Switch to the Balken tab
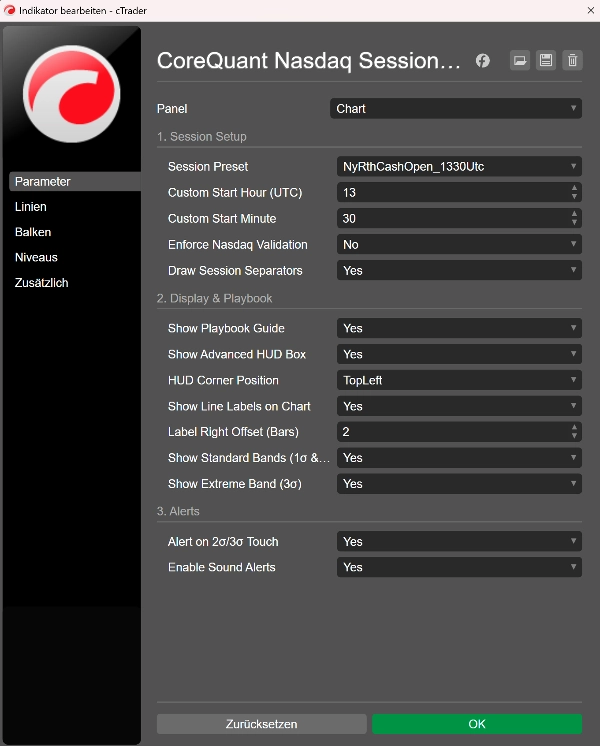 (33, 232)
